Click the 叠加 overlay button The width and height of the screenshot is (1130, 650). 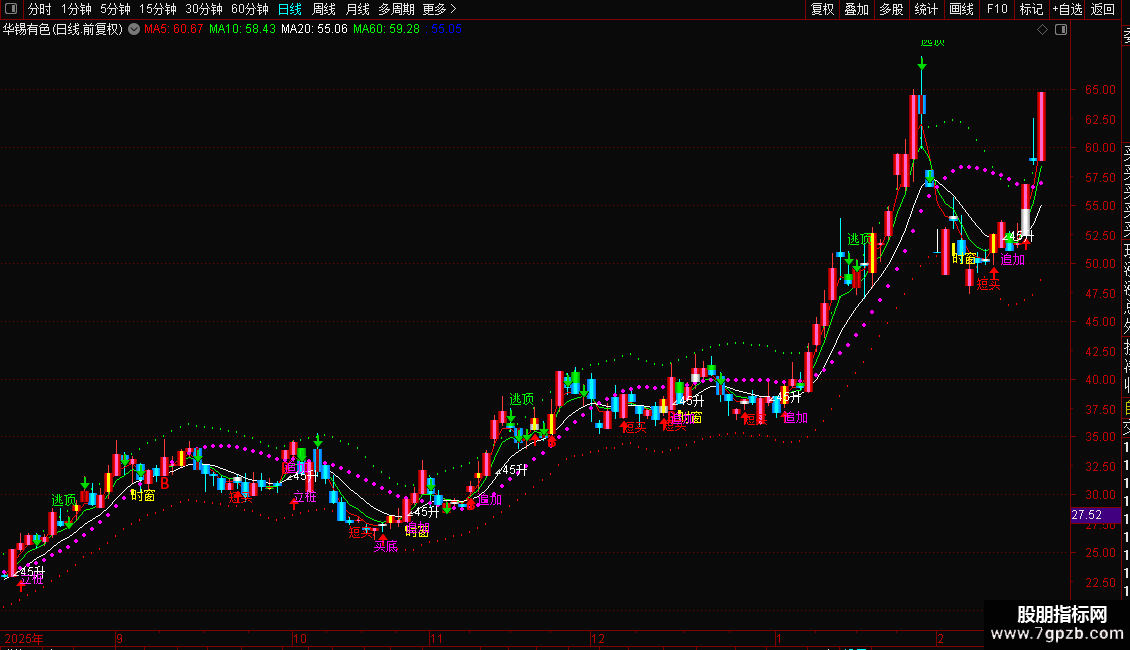coord(856,9)
